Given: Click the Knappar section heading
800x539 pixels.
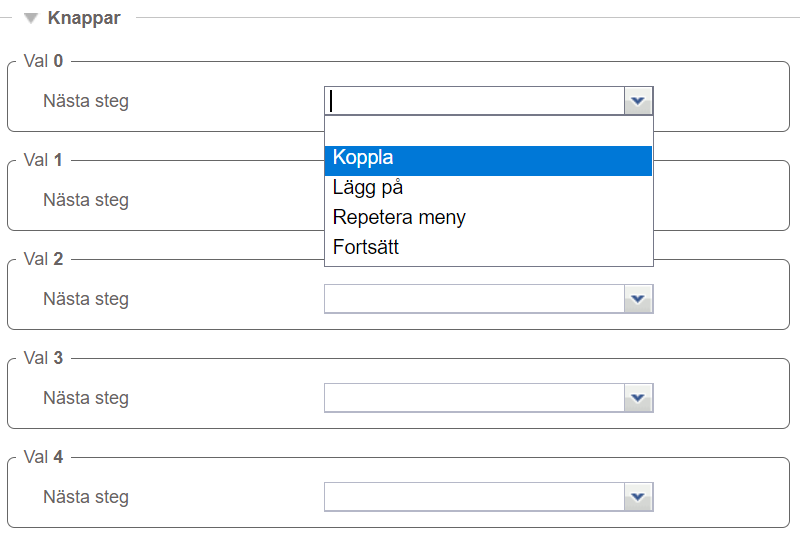Looking at the screenshot, I should click(x=84, y=18).
